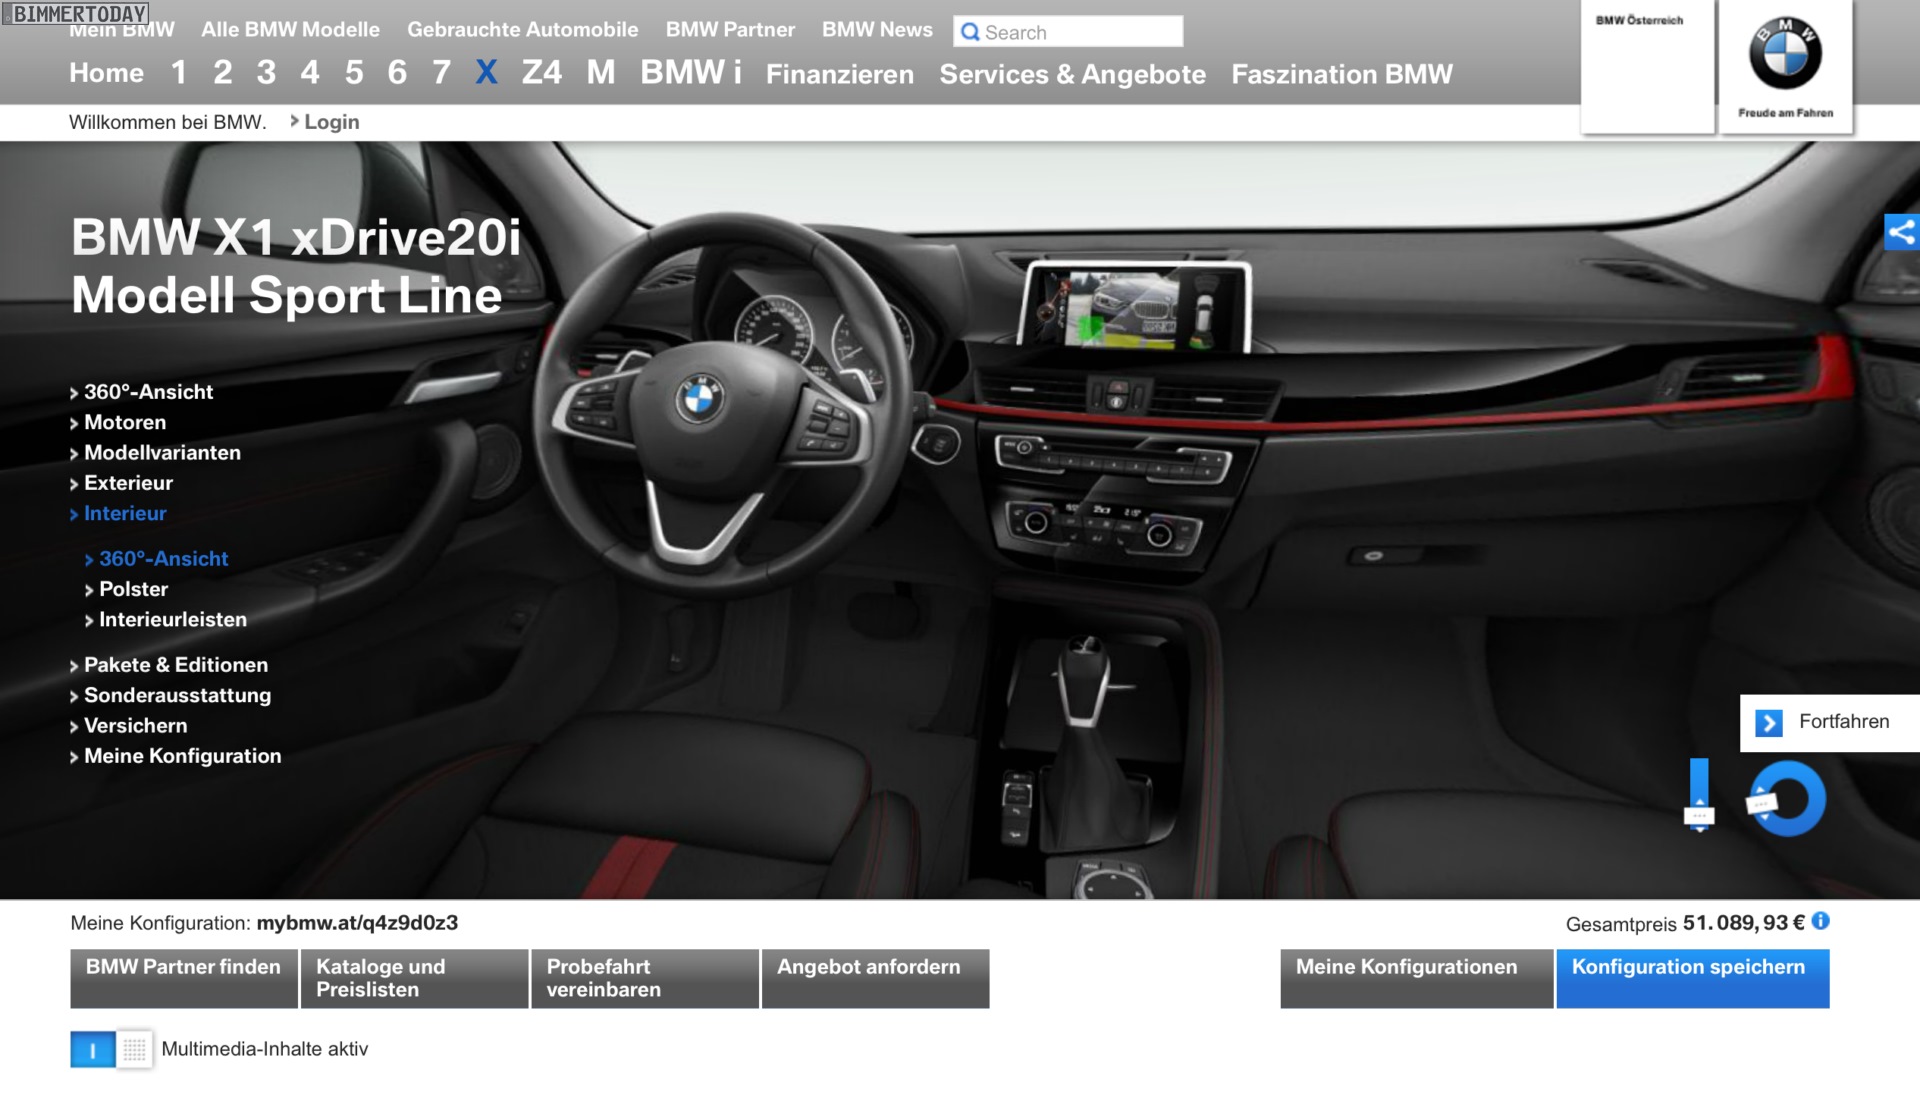Click the Login link

[331, 123]
